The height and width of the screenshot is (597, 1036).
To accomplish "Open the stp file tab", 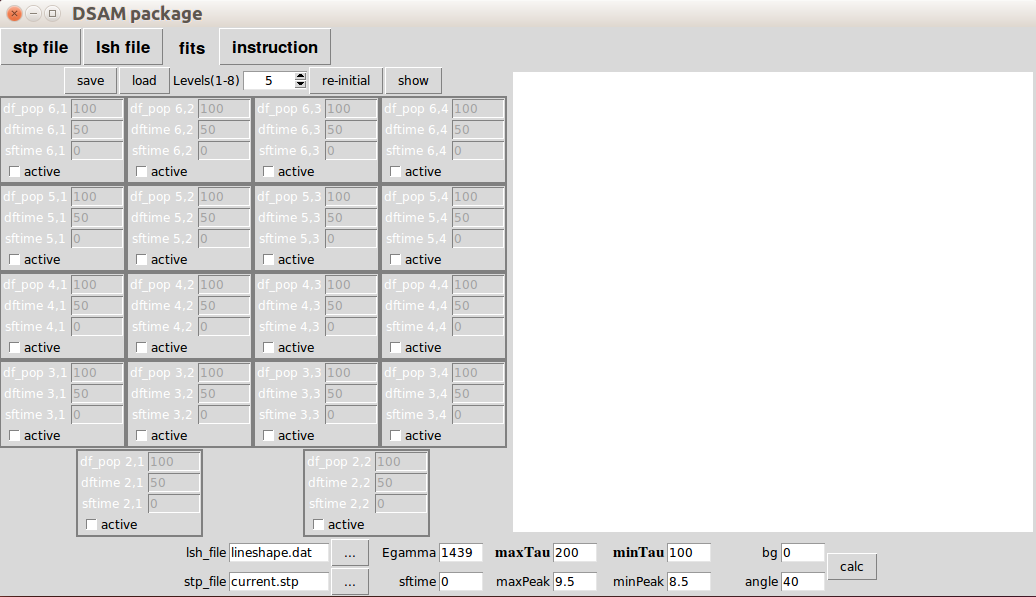I will click(41, 47).
